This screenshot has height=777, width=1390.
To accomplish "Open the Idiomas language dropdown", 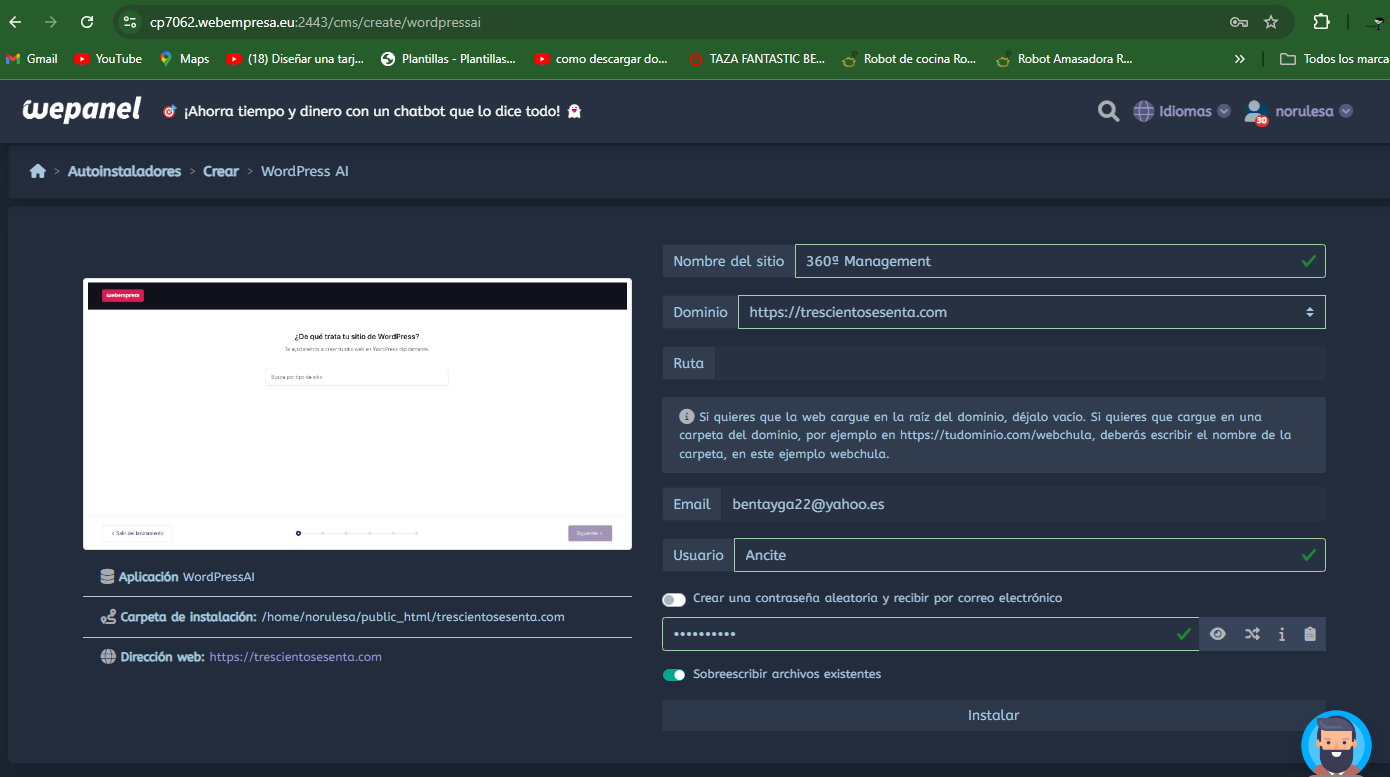I will 1181,111.
